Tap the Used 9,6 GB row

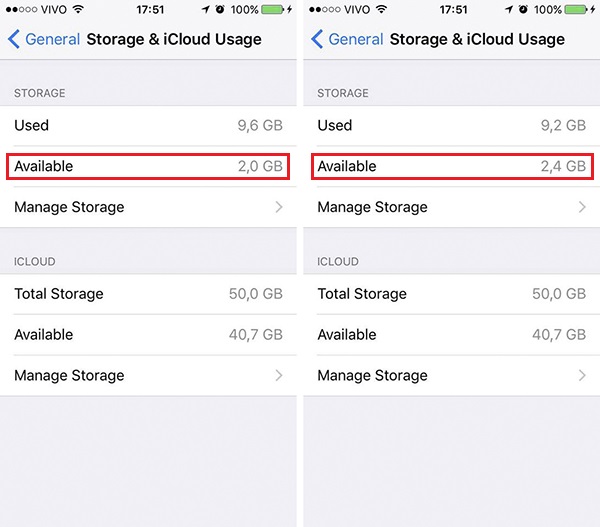148,126
